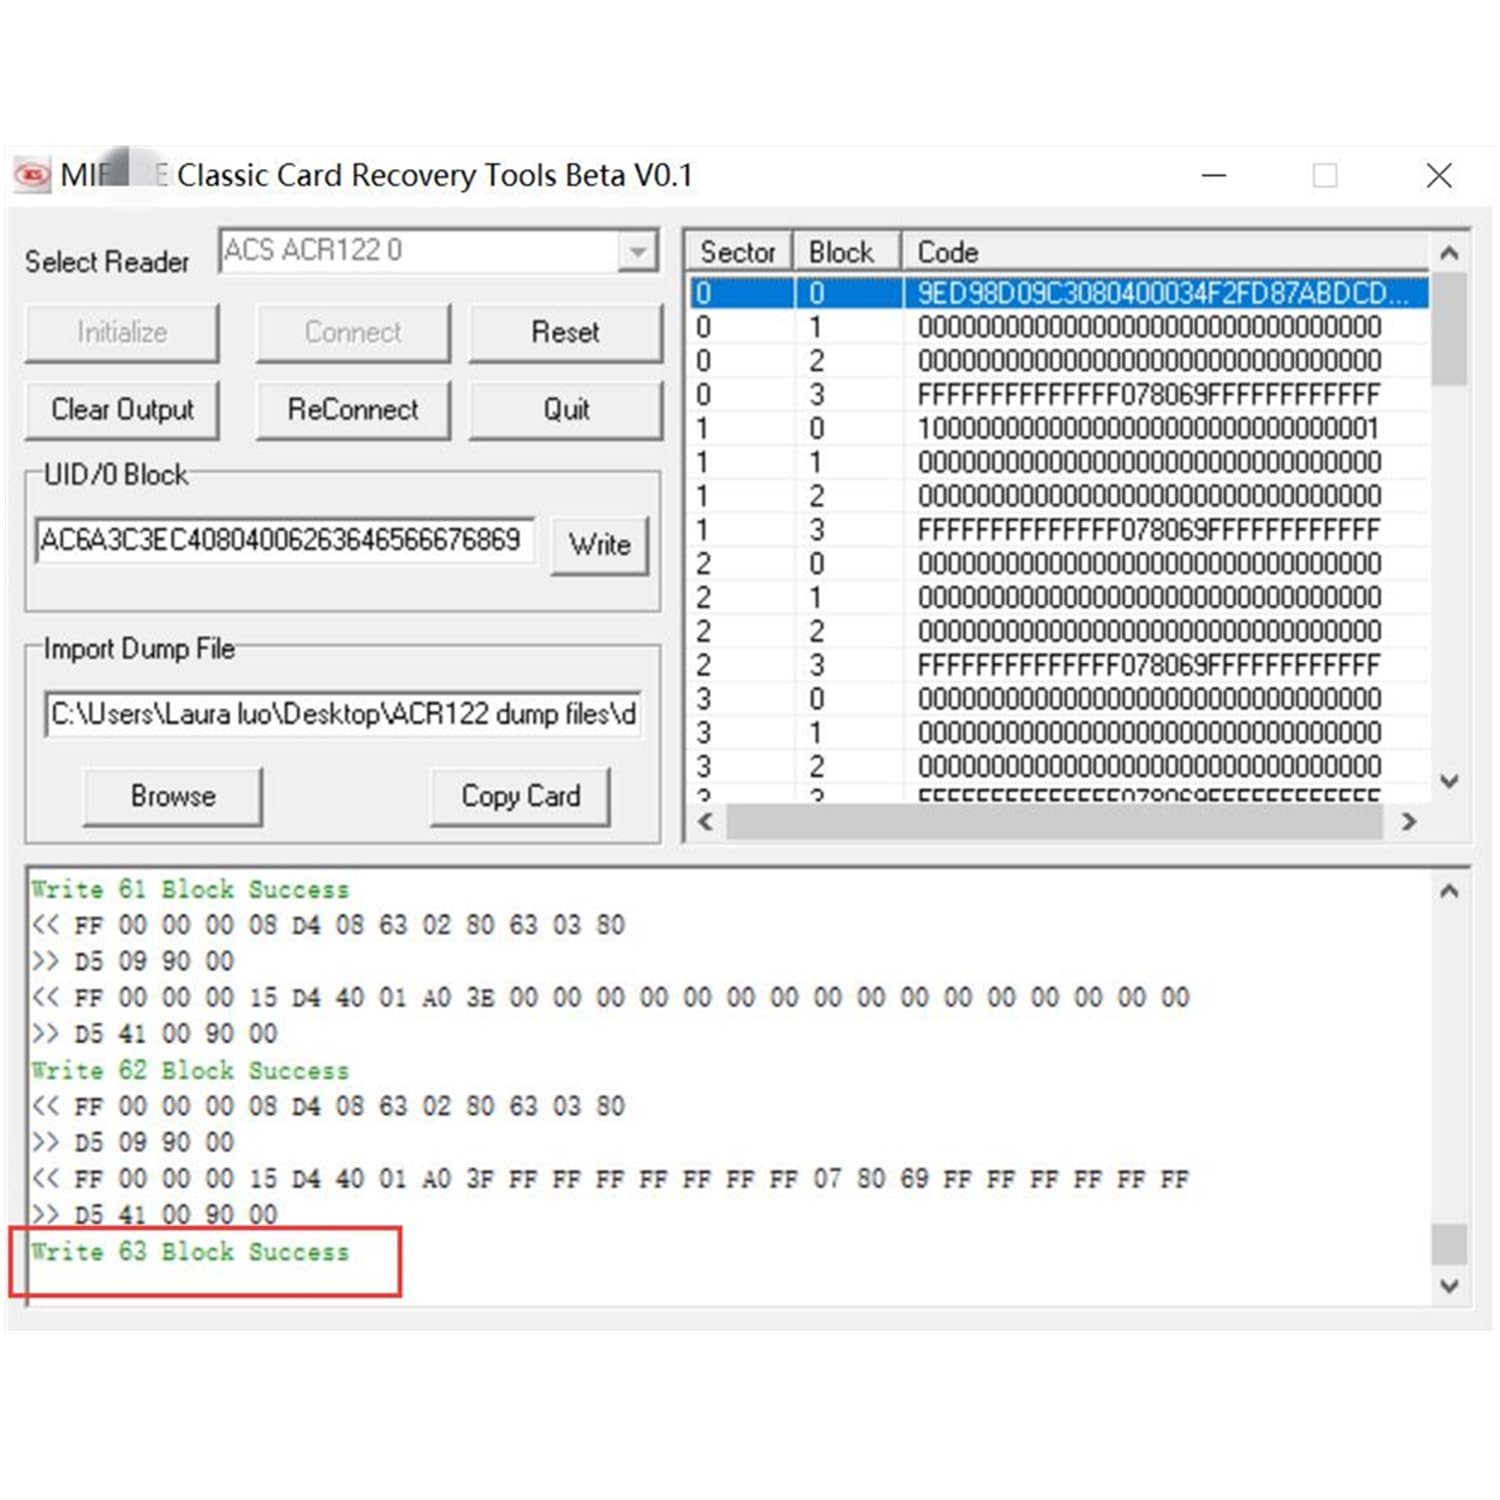The width and height of the screenshot is (1500, 1500).
Task: Click the Reset button
Action: (x=565, y=333)
